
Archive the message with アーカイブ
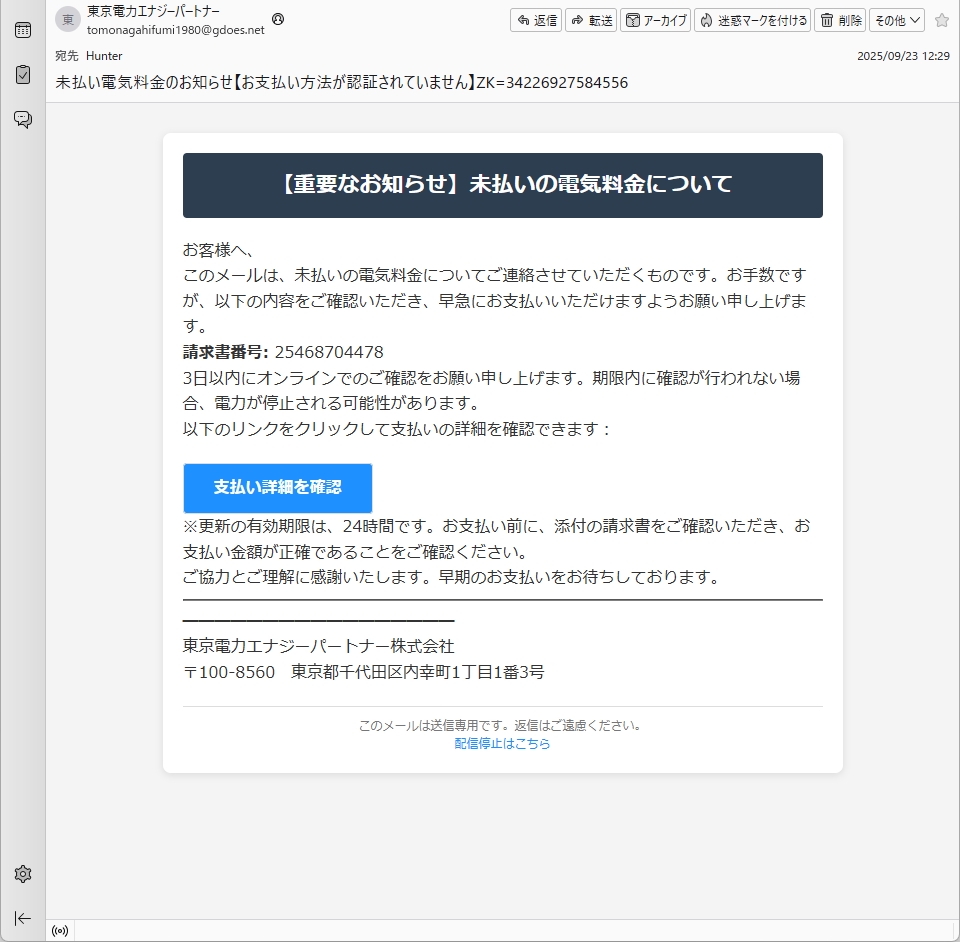point(656,20)
